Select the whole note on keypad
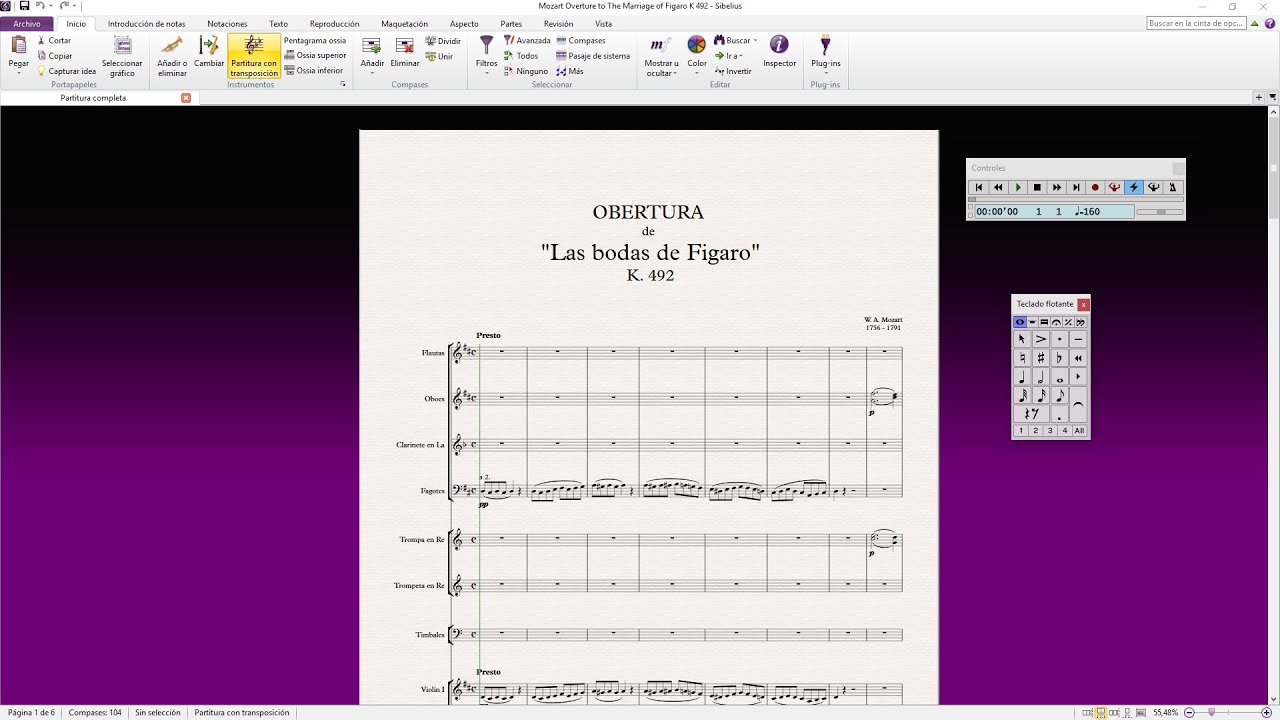This screenshot has height=720, width=1280. [x=1059, y=377]
